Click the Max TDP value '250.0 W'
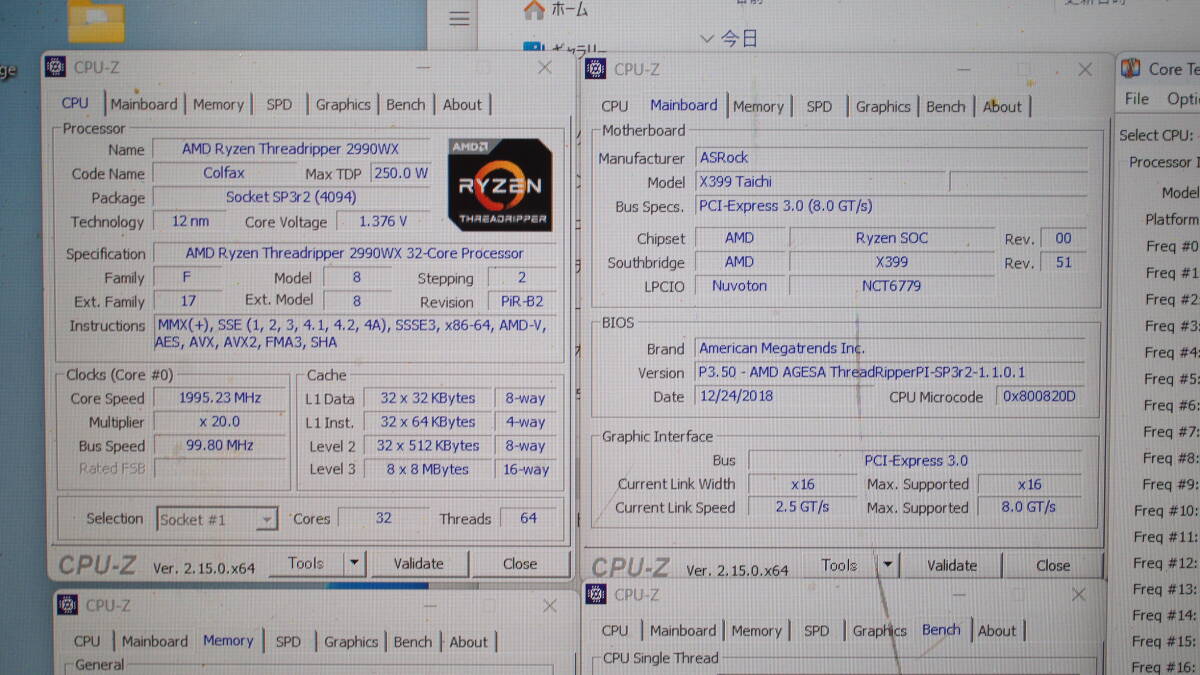Screen dimensions: 1200x675 pos(400,173)
